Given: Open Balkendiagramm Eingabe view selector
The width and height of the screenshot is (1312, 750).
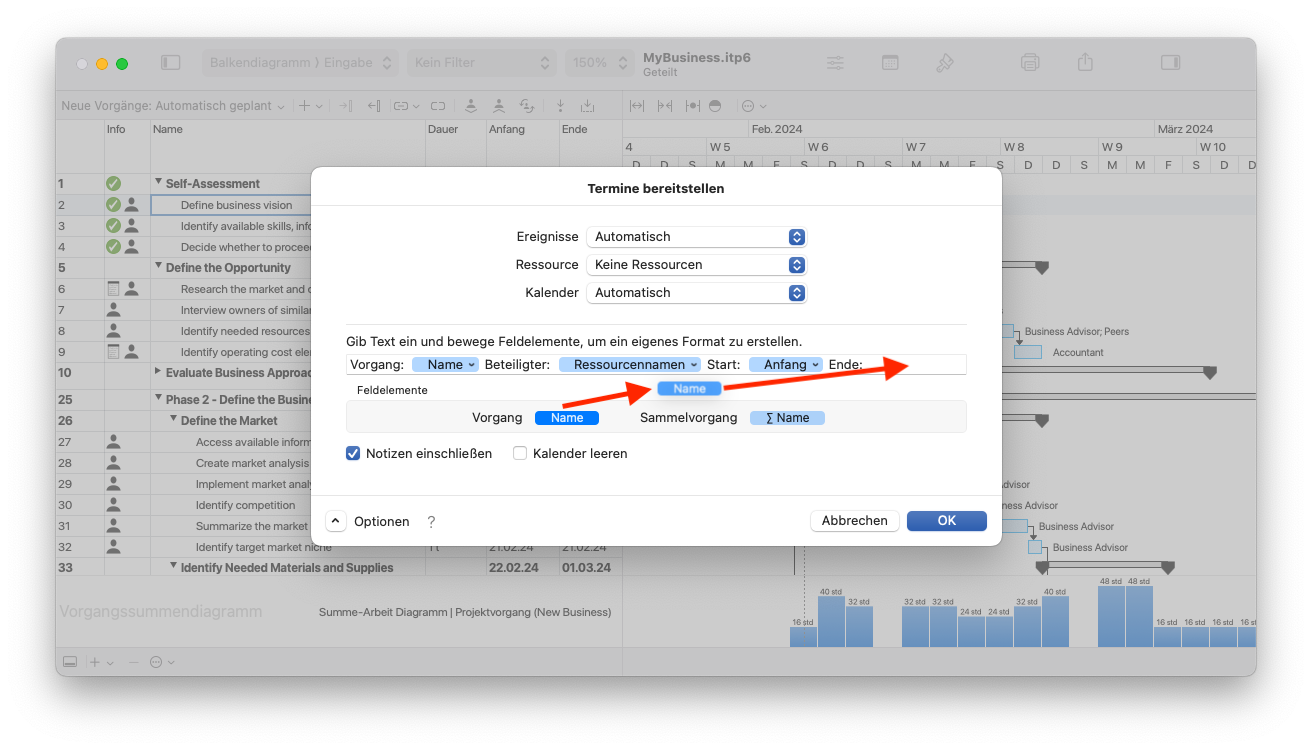Looking at the screenshot, I should click(300, 62).
